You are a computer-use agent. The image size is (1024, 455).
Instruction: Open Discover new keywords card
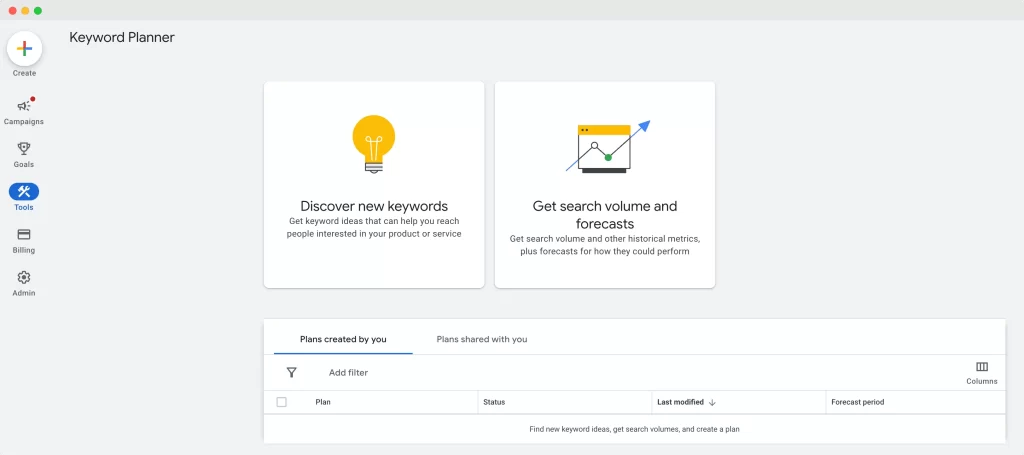click(374, 185)
